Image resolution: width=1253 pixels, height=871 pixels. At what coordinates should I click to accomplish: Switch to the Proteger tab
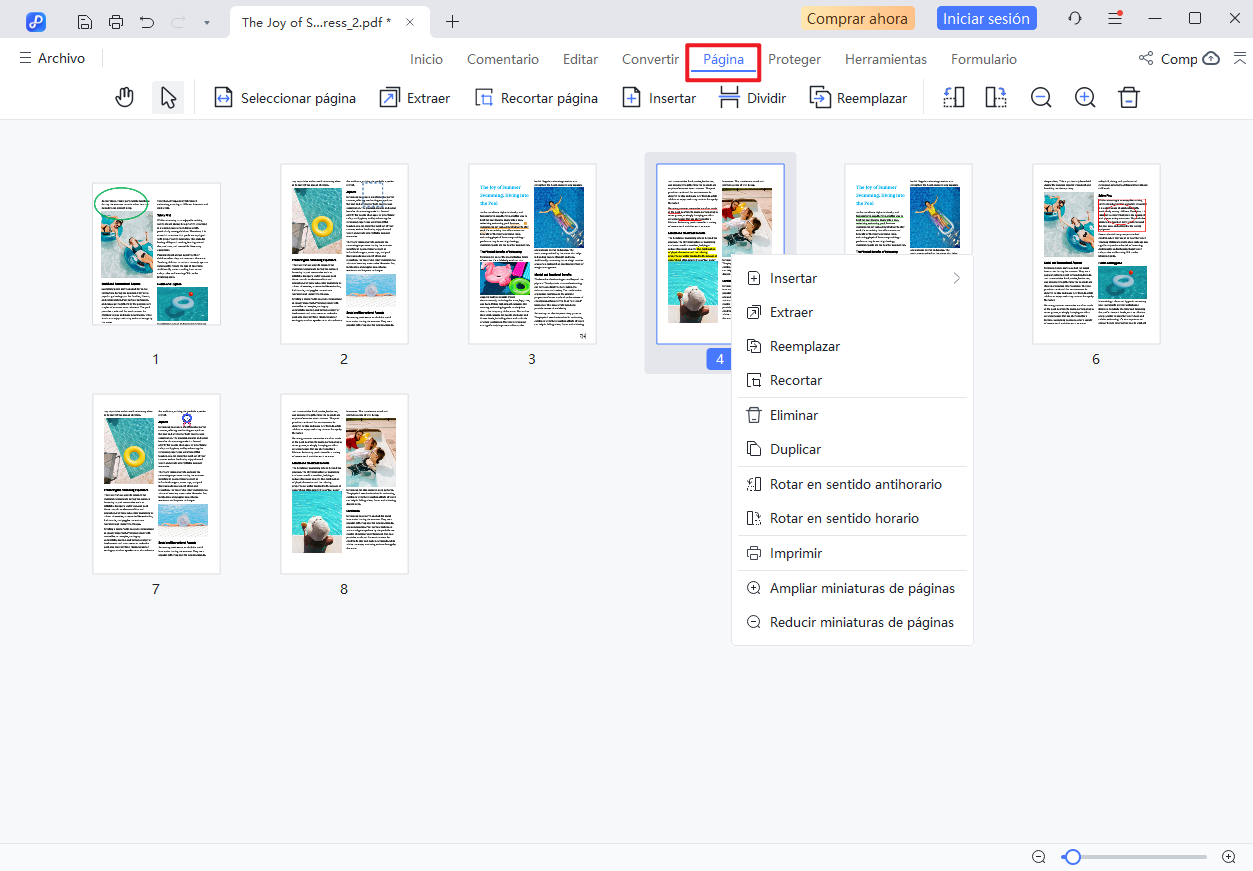[794, 59]
